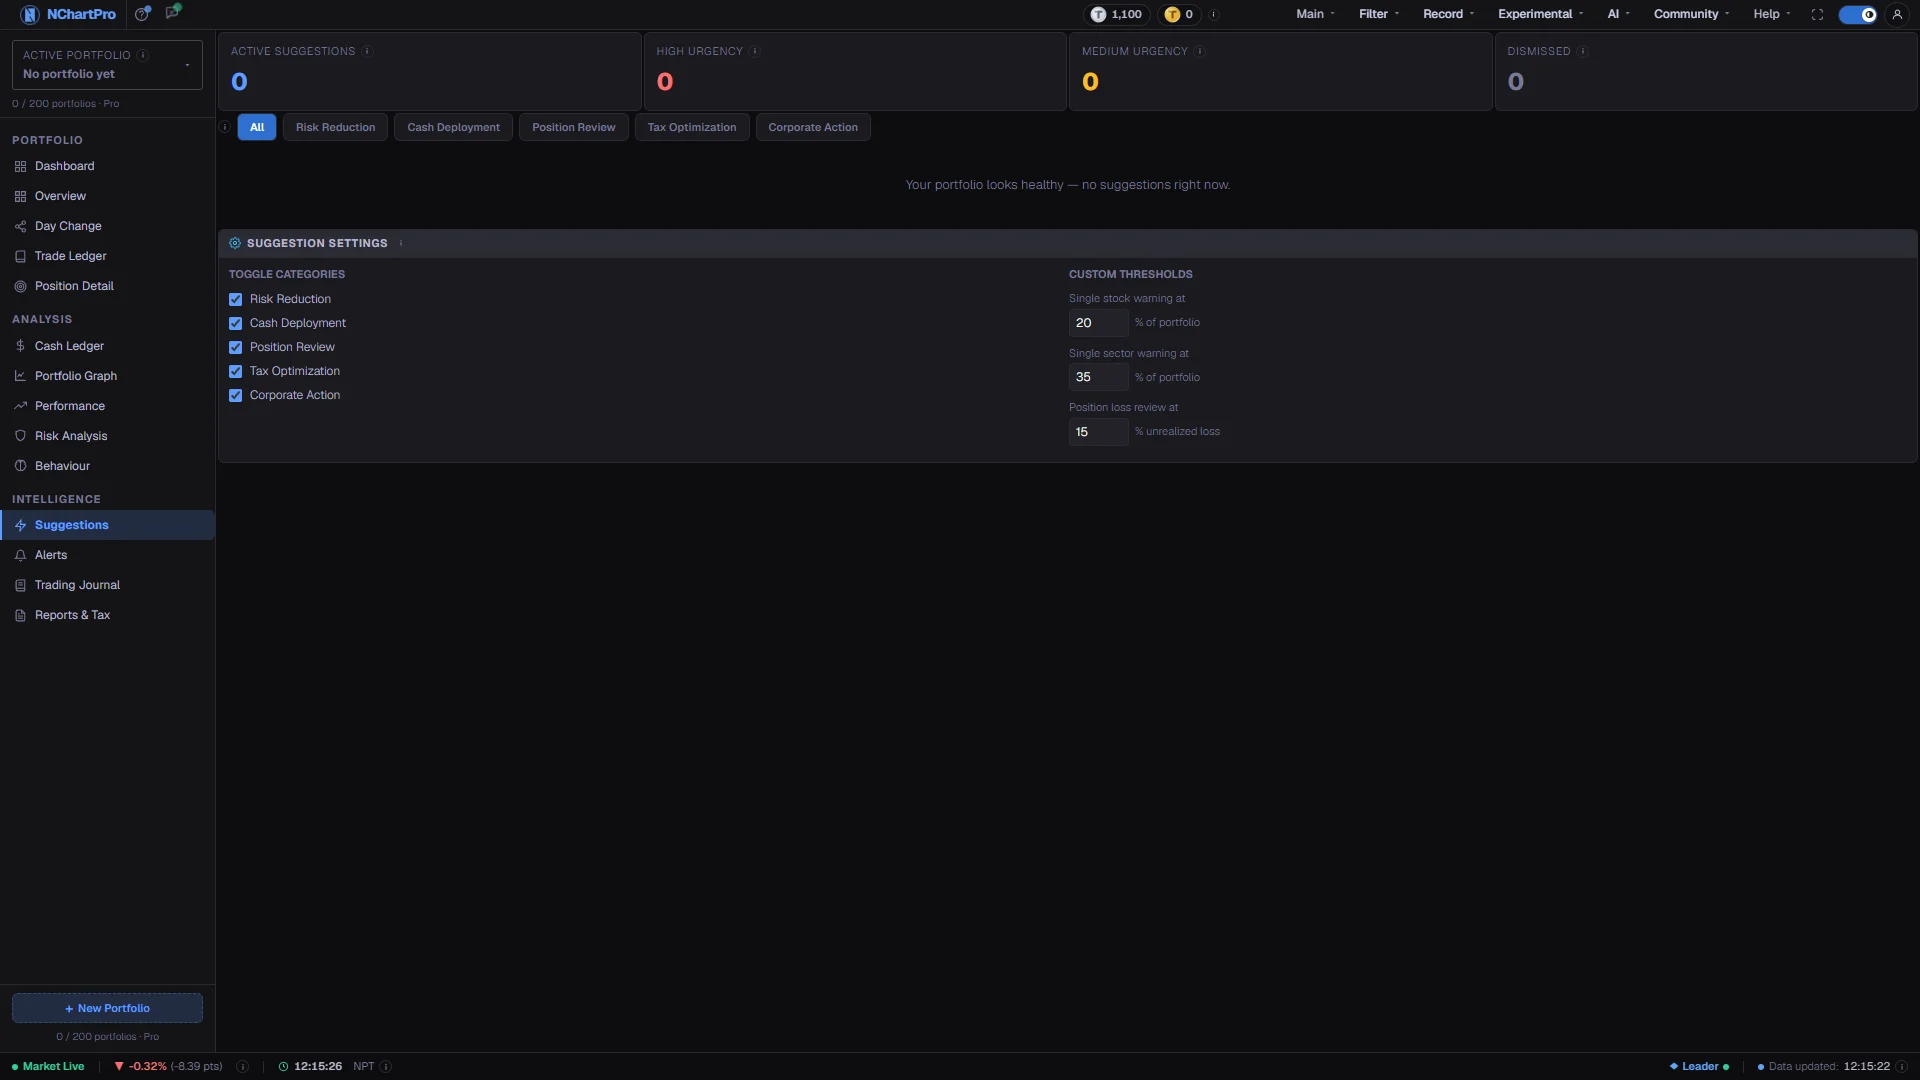Screen dimensions: 1920x1080
Task: Click the -0.32% market change value
Action: click(147, 1066)
